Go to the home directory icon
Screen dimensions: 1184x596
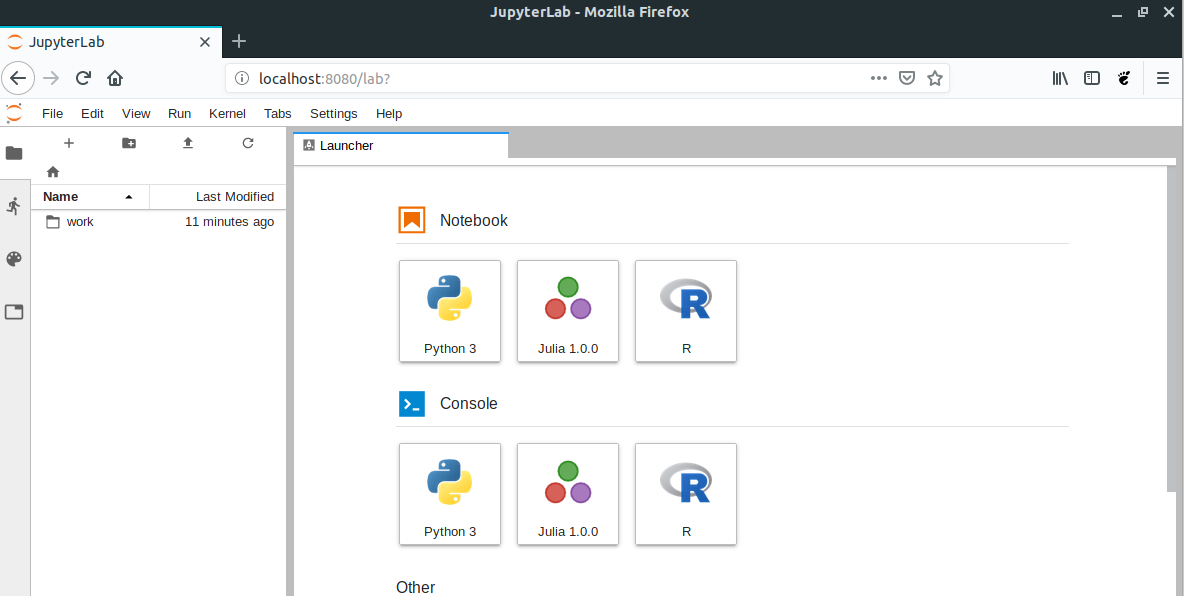coord(53,171)
